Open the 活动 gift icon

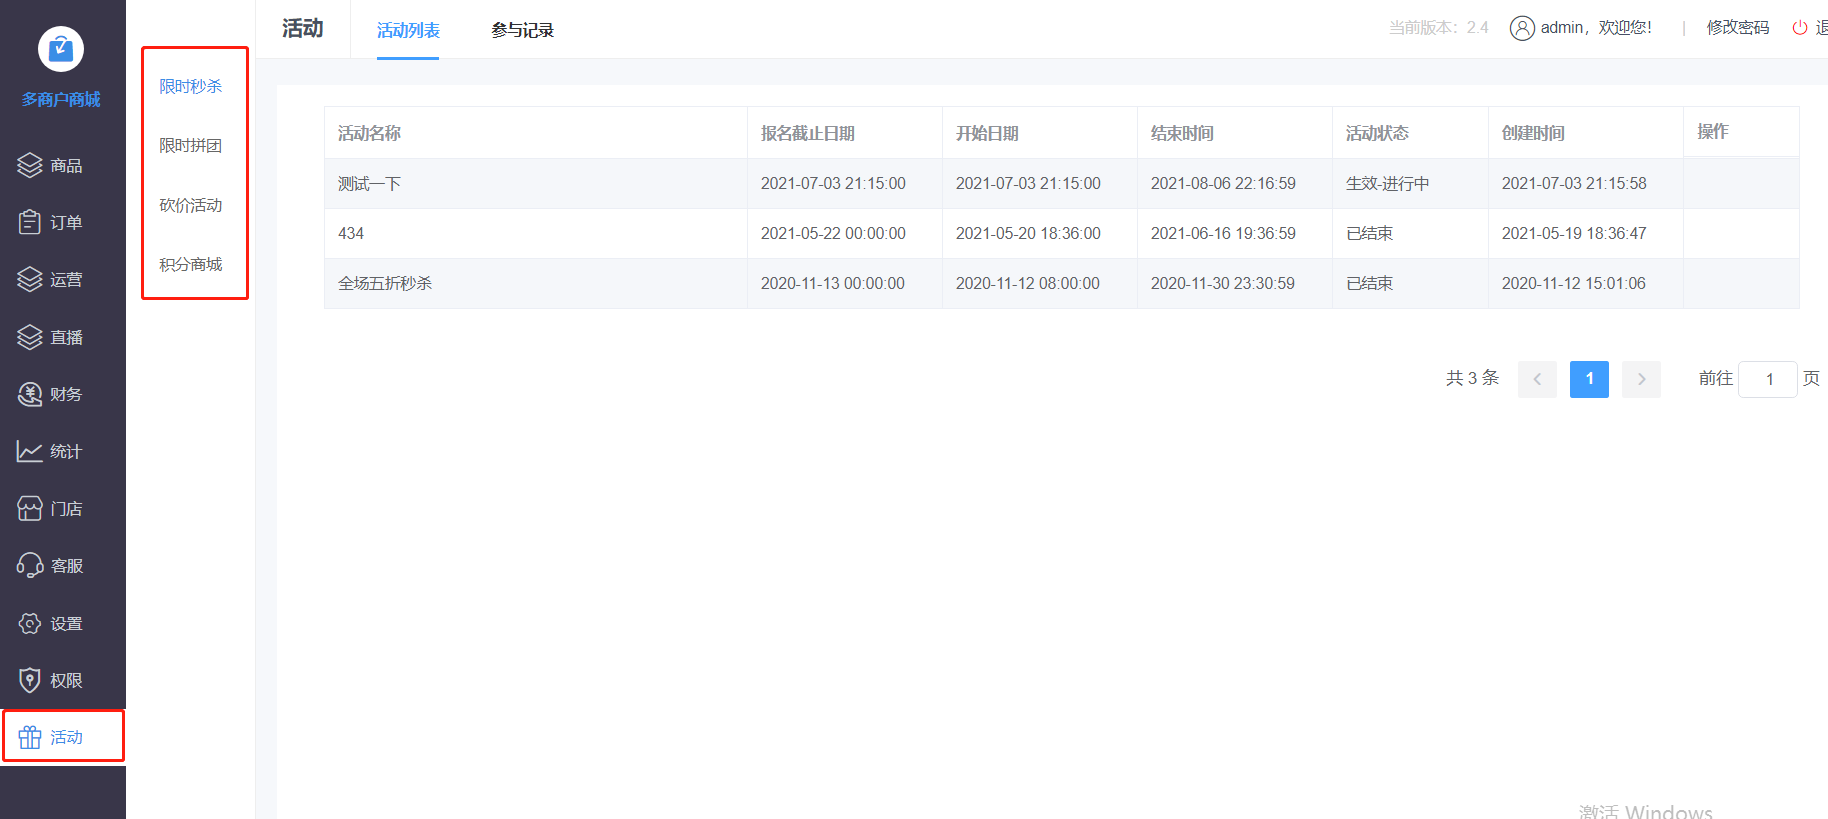tap(30, 737)
